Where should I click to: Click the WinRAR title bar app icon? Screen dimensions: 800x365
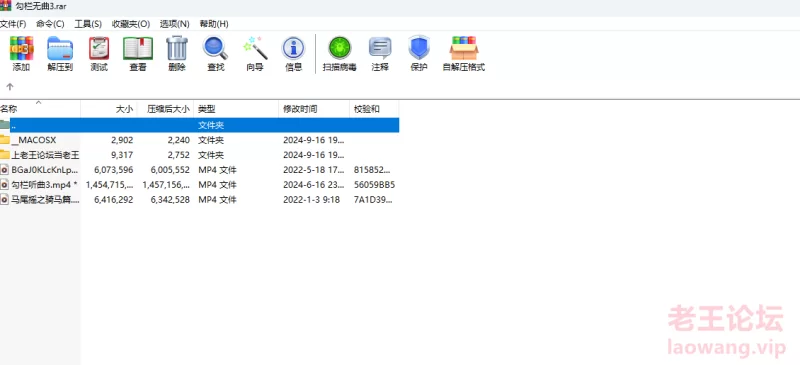coord(6,6)
